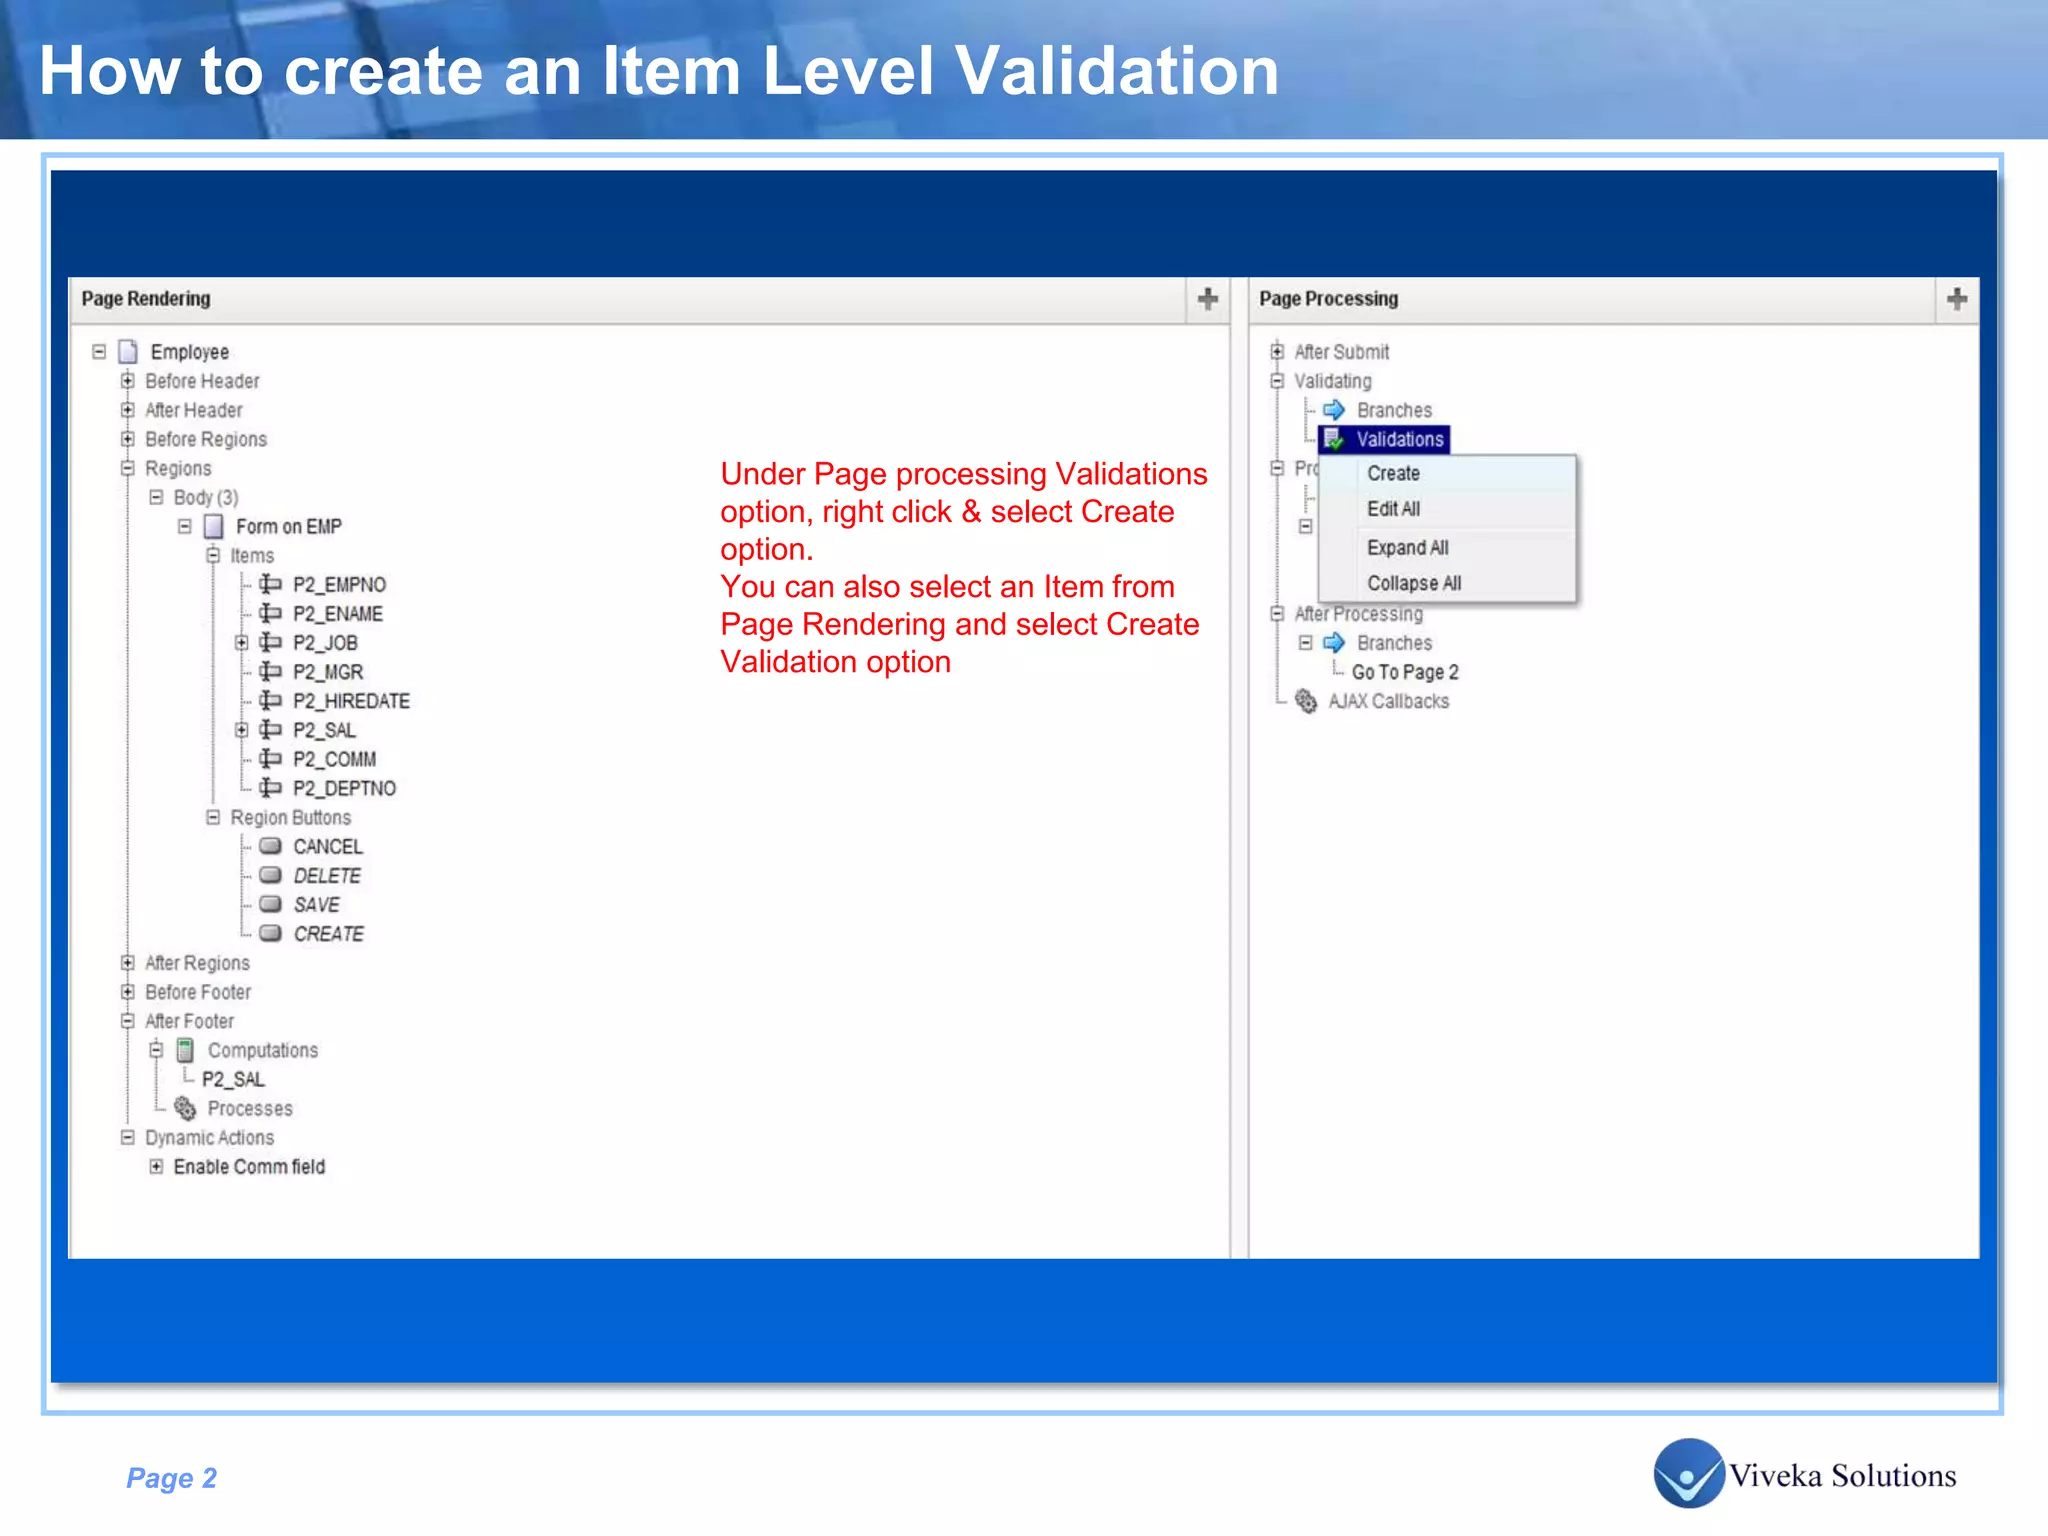
Task: Select the Go To Page 2 branch
Action: 1404,673
